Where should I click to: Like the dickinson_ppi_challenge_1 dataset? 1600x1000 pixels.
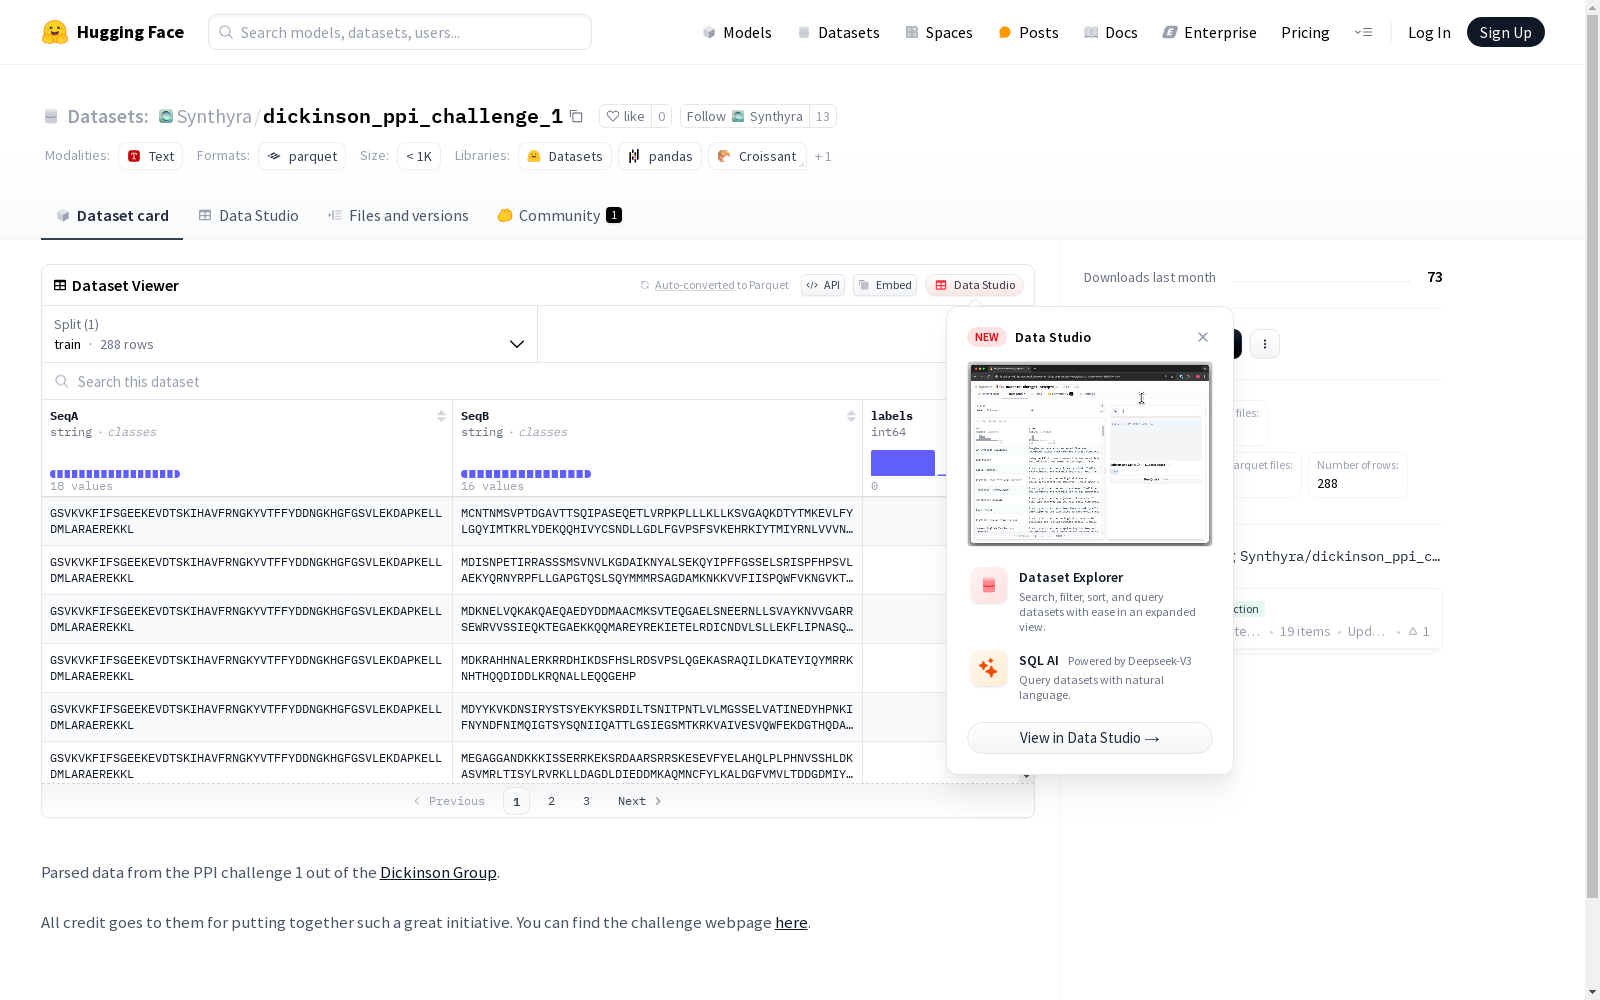pyautogui.click(x=626, y=116)
